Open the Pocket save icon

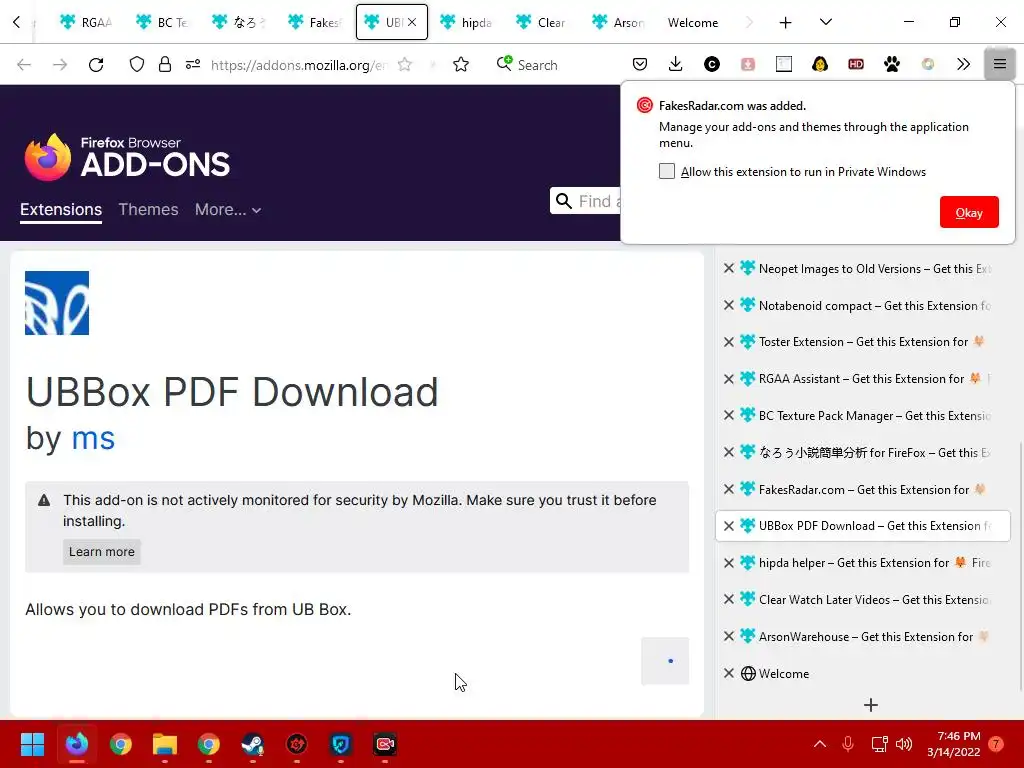coord(640,64)
